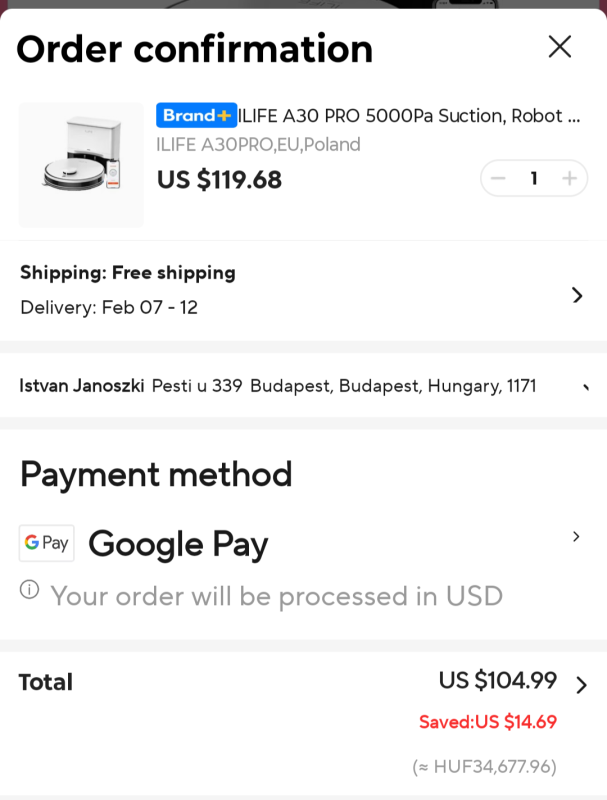Image resolution: width=607 pixels, height=800 pixels.
Task: Expand the Total price breakdown chevron
Action: pos(581,685)
